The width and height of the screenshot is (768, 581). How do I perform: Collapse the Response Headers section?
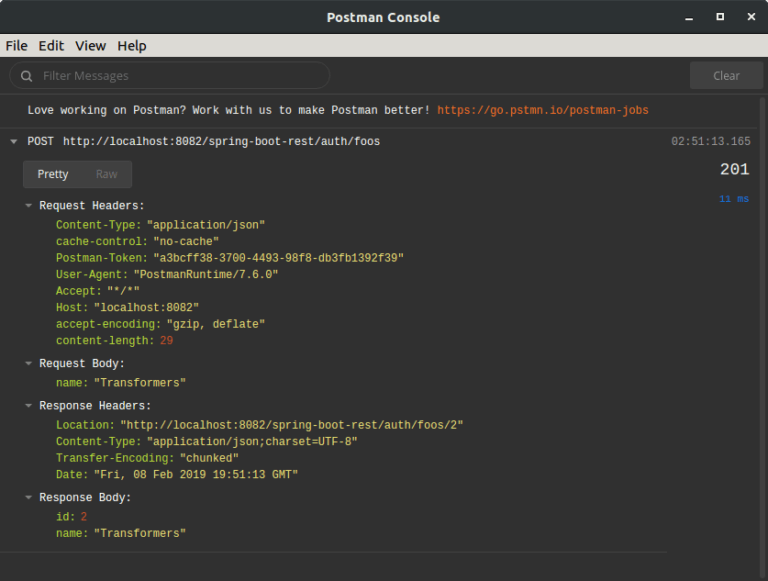29,406
